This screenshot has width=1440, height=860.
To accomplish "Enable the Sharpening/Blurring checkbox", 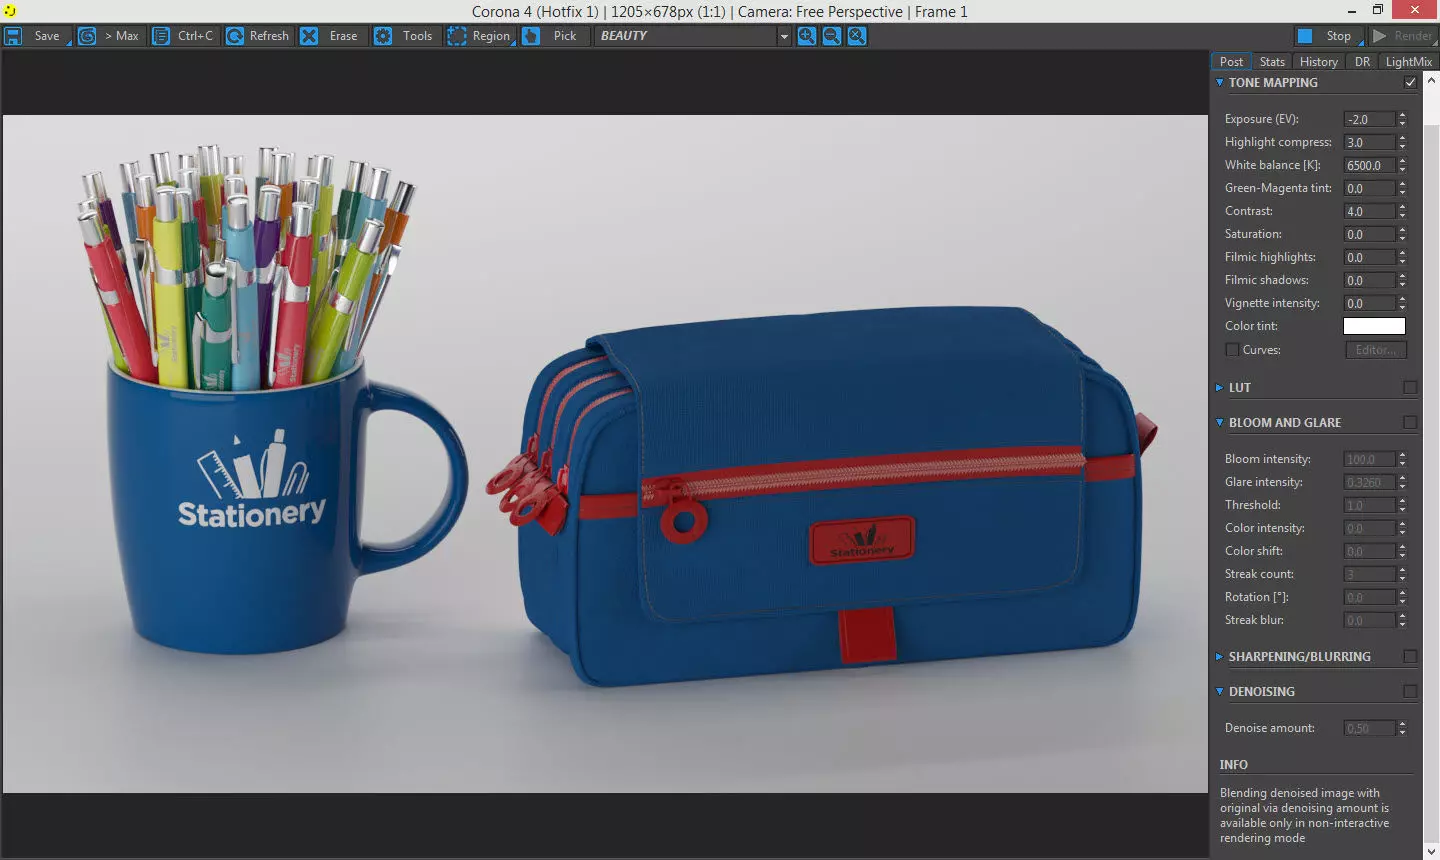I will [x=1410, y=657].
